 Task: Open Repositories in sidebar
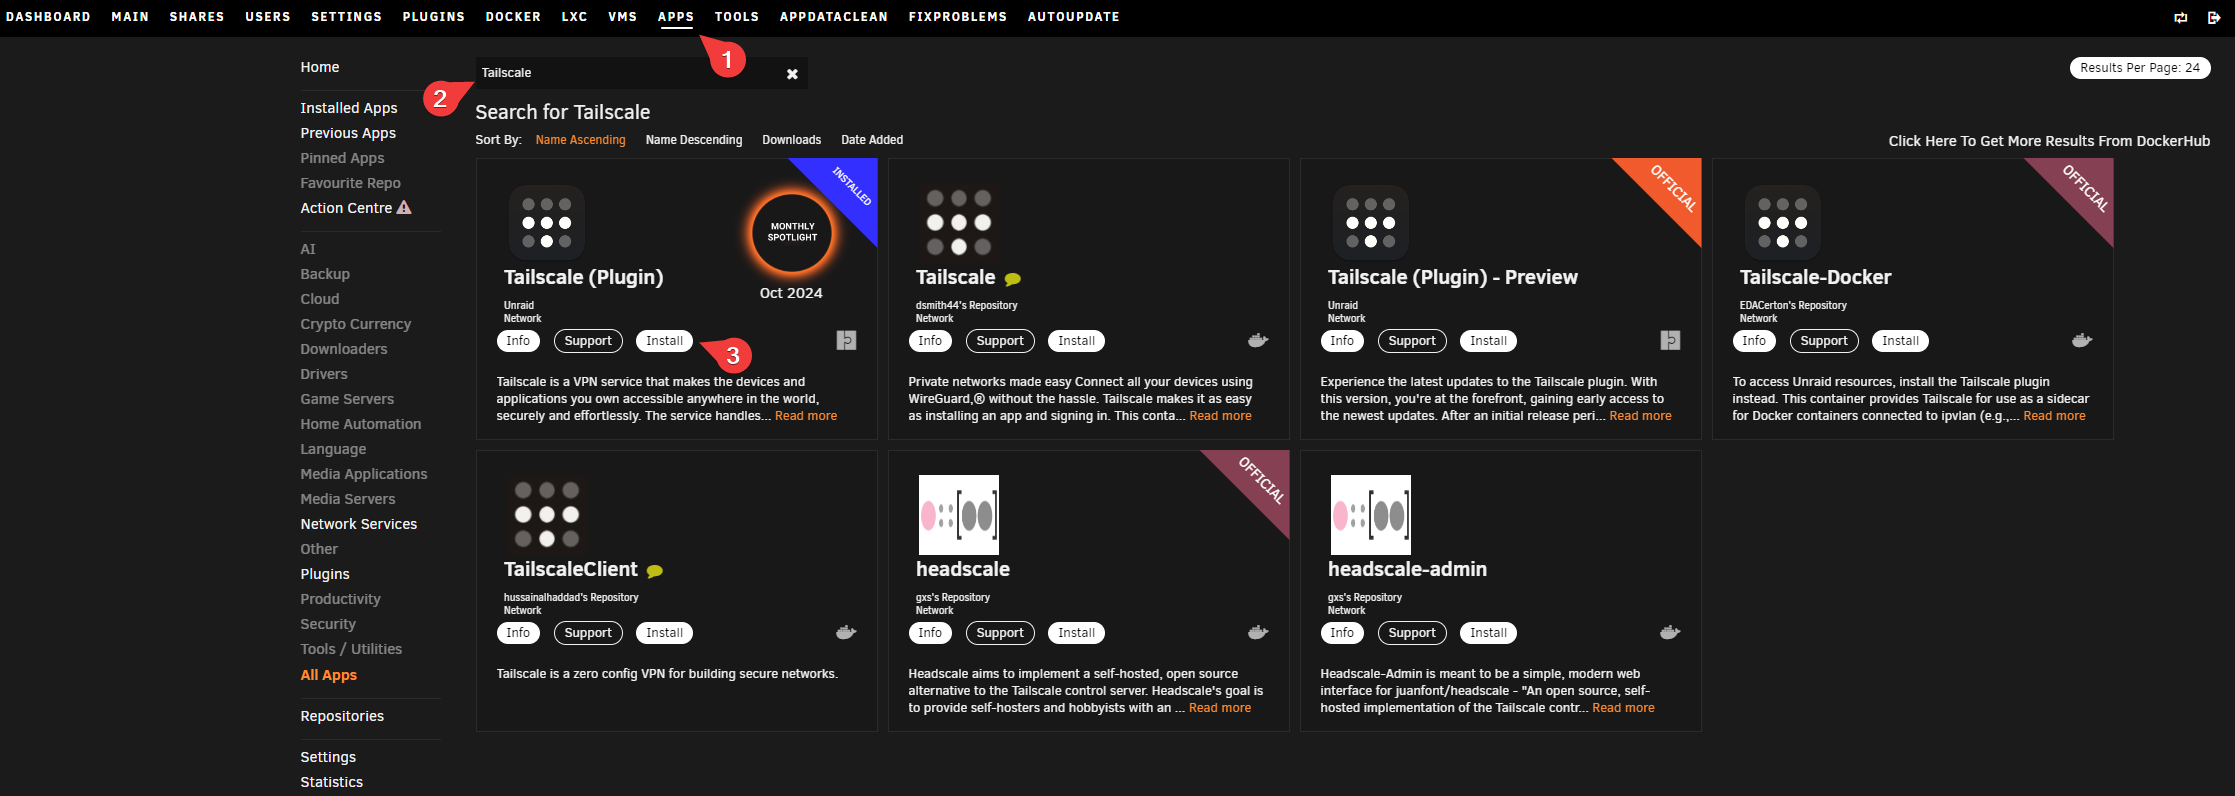coord(342,716)
